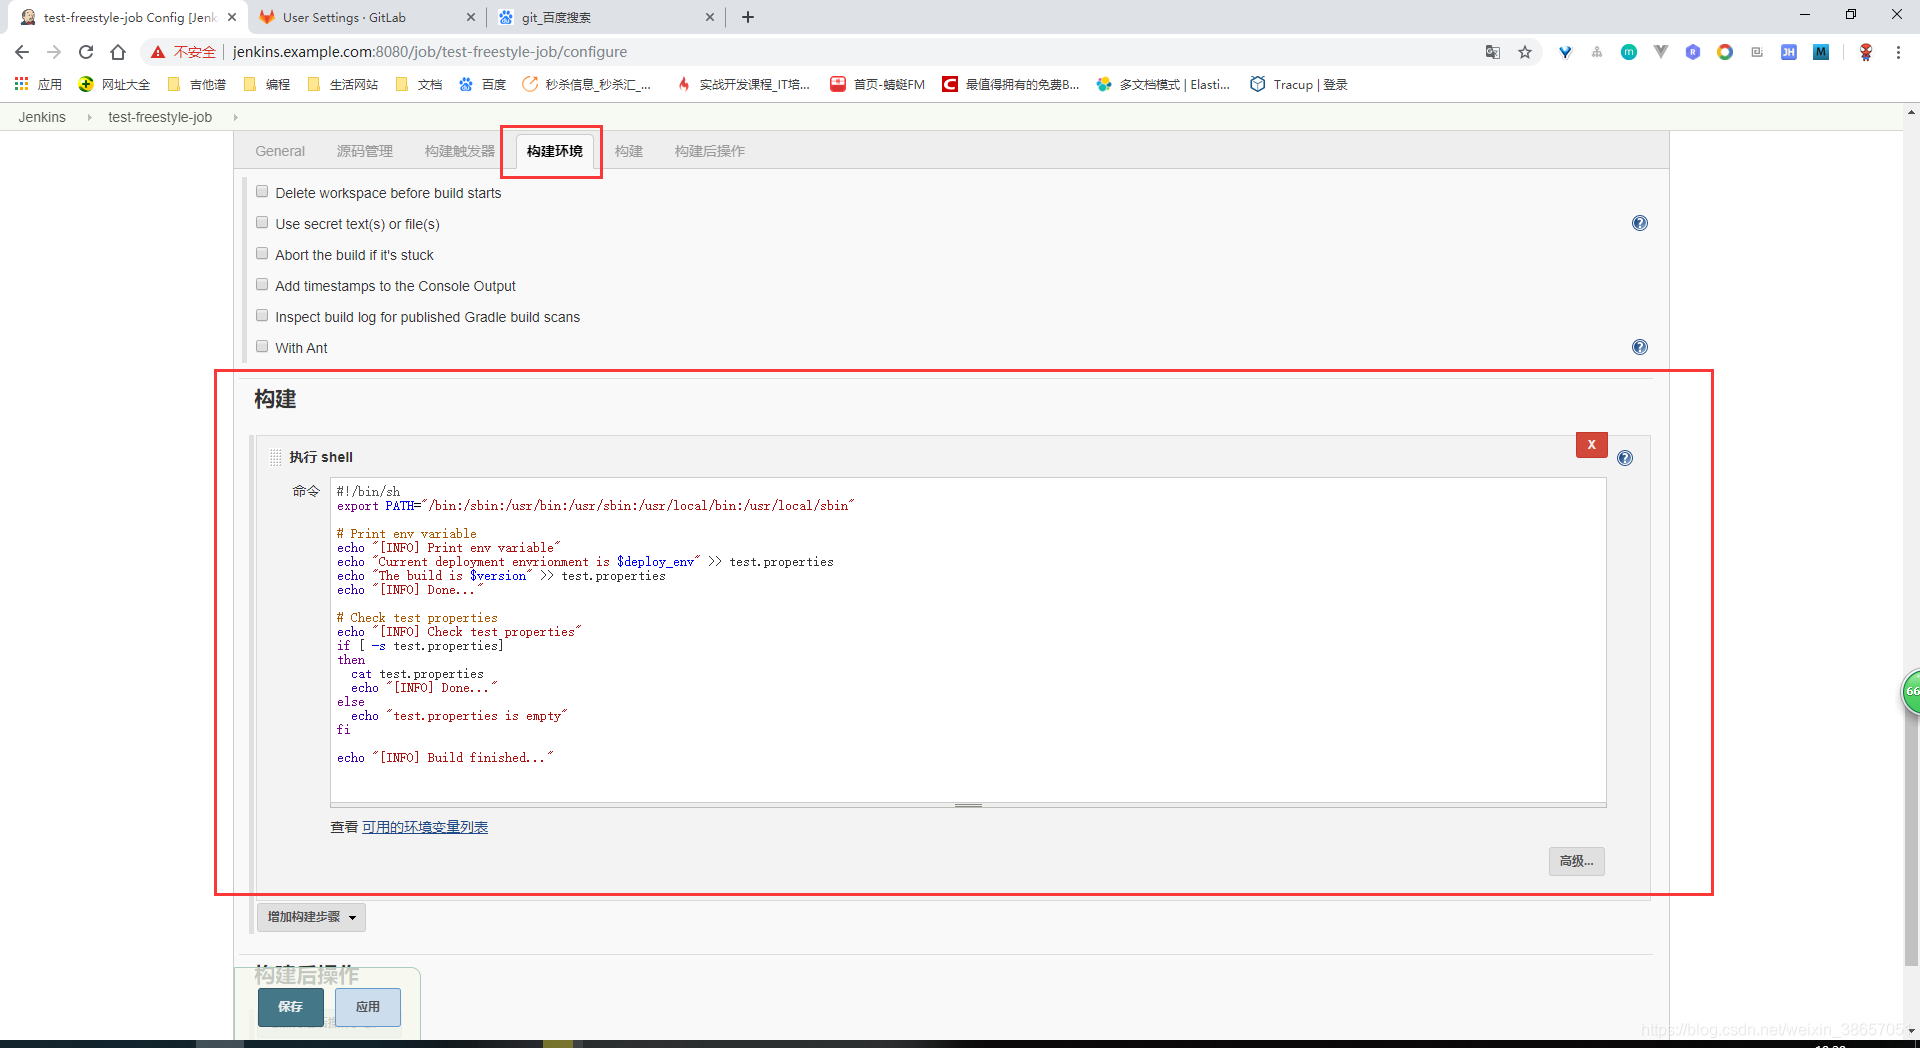Click the blue V extension icon
Image resolution: width=1920 pixels, height=1048 pixels.
(x=1565, y=52)
